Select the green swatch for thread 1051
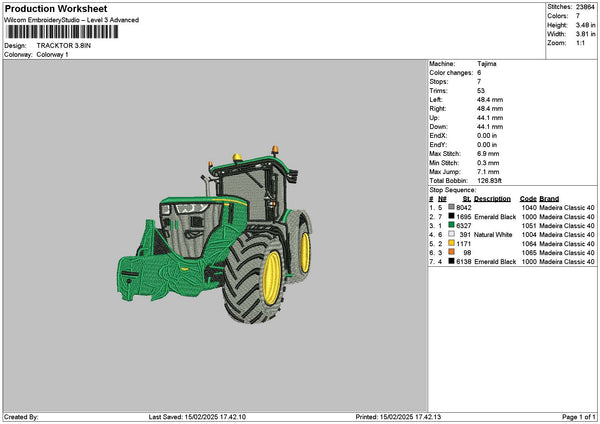 pyautogui.click(x=452, y=225)
